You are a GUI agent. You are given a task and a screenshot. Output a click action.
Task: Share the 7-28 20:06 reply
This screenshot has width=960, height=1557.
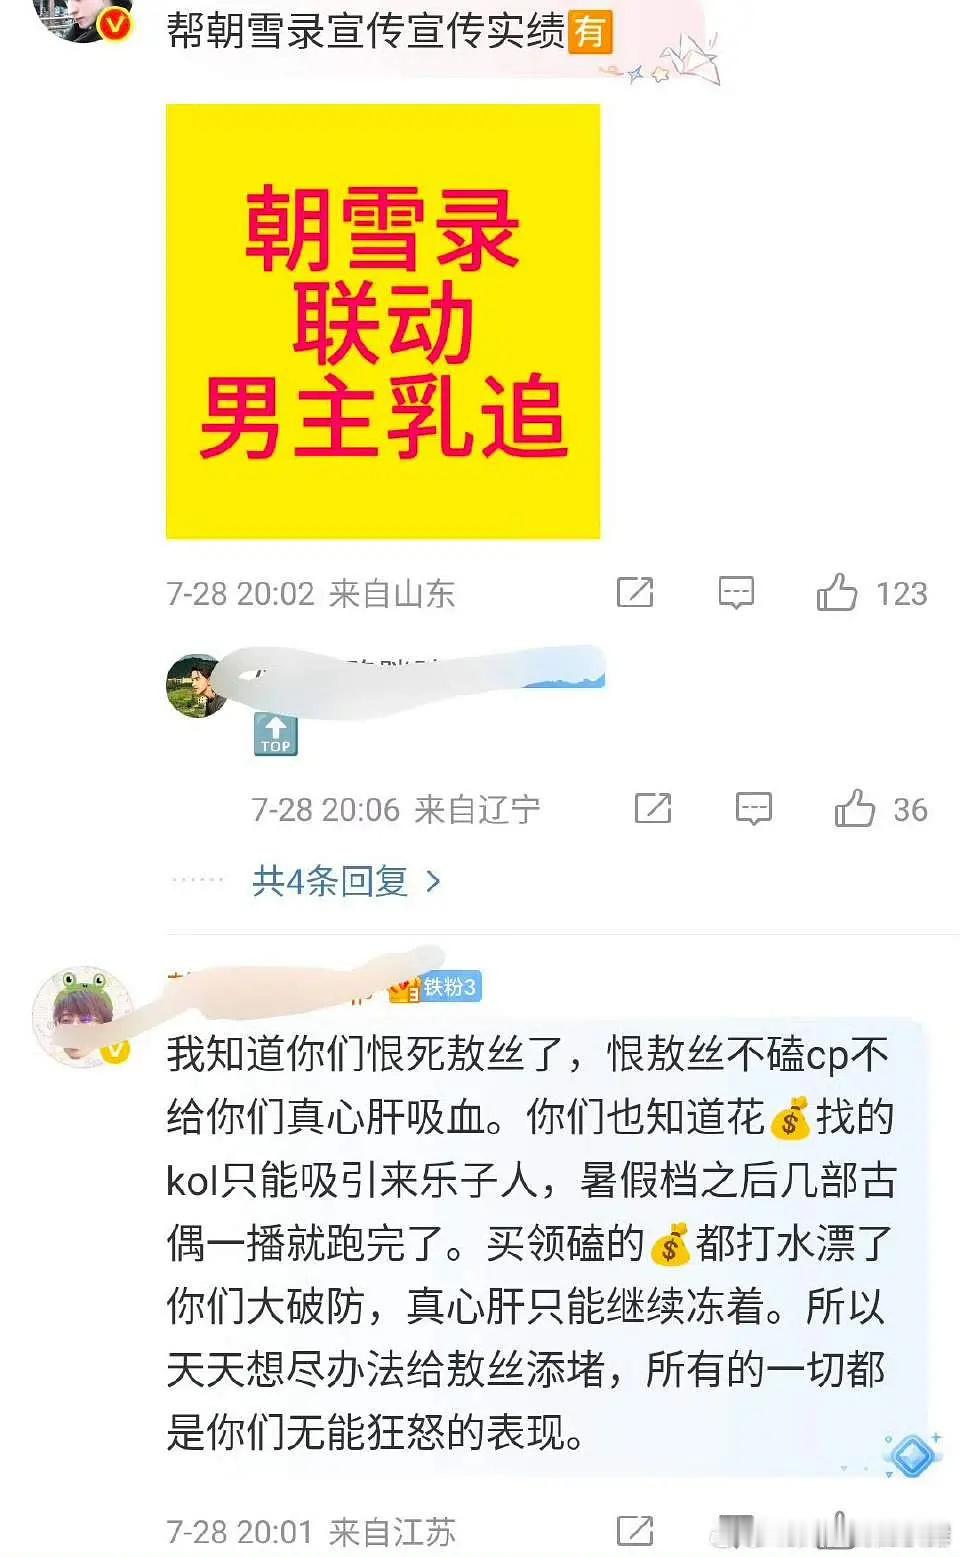tap(653, 808)
